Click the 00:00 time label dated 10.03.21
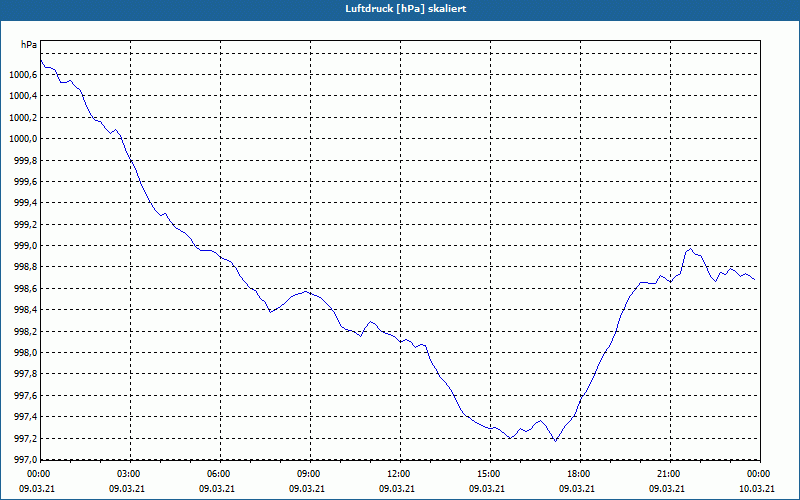Screen dimensions: 800x500 click(760, 474)
